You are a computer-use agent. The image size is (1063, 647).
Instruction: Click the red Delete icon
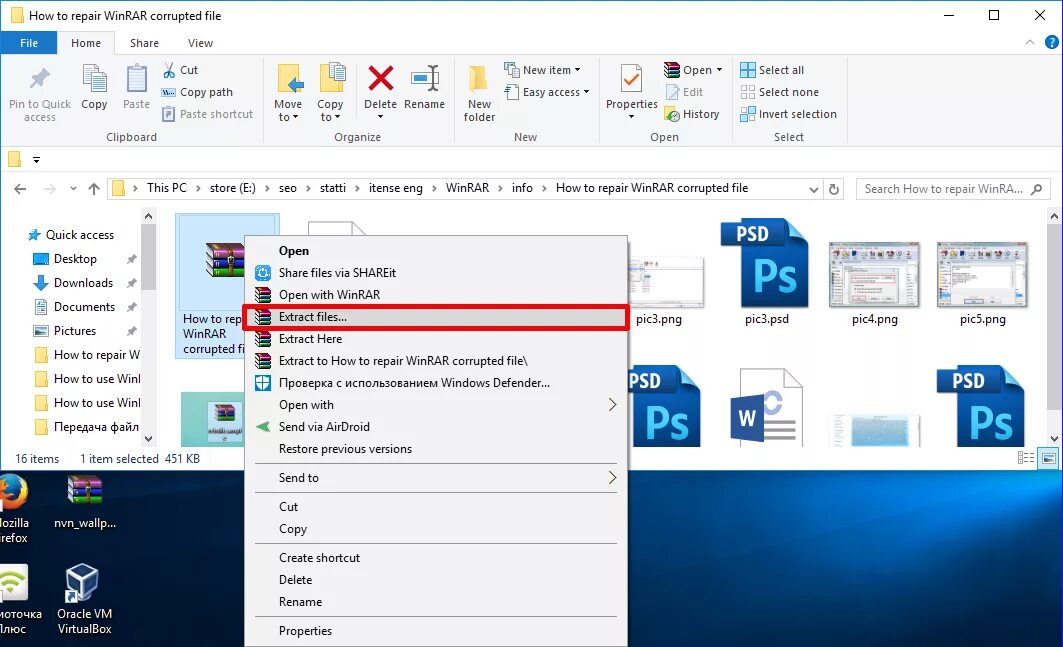(380, 78)
